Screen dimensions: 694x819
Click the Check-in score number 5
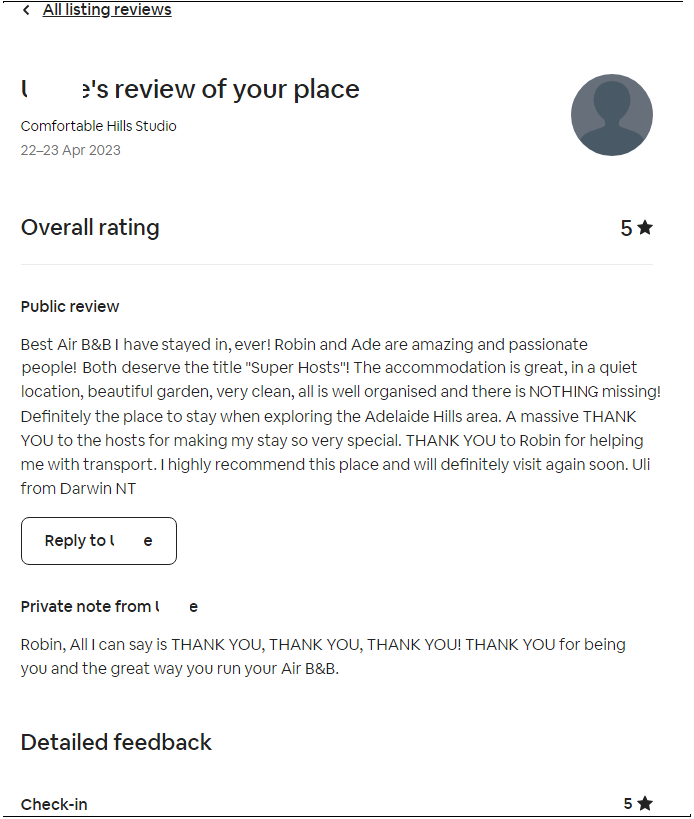[628, 803]
